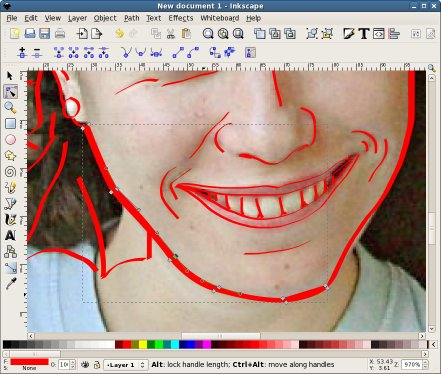This screenshot has height=374, width=441.
Task: Make selected nodes cusp
Action: pyautogui.click(x=126, y=53)
